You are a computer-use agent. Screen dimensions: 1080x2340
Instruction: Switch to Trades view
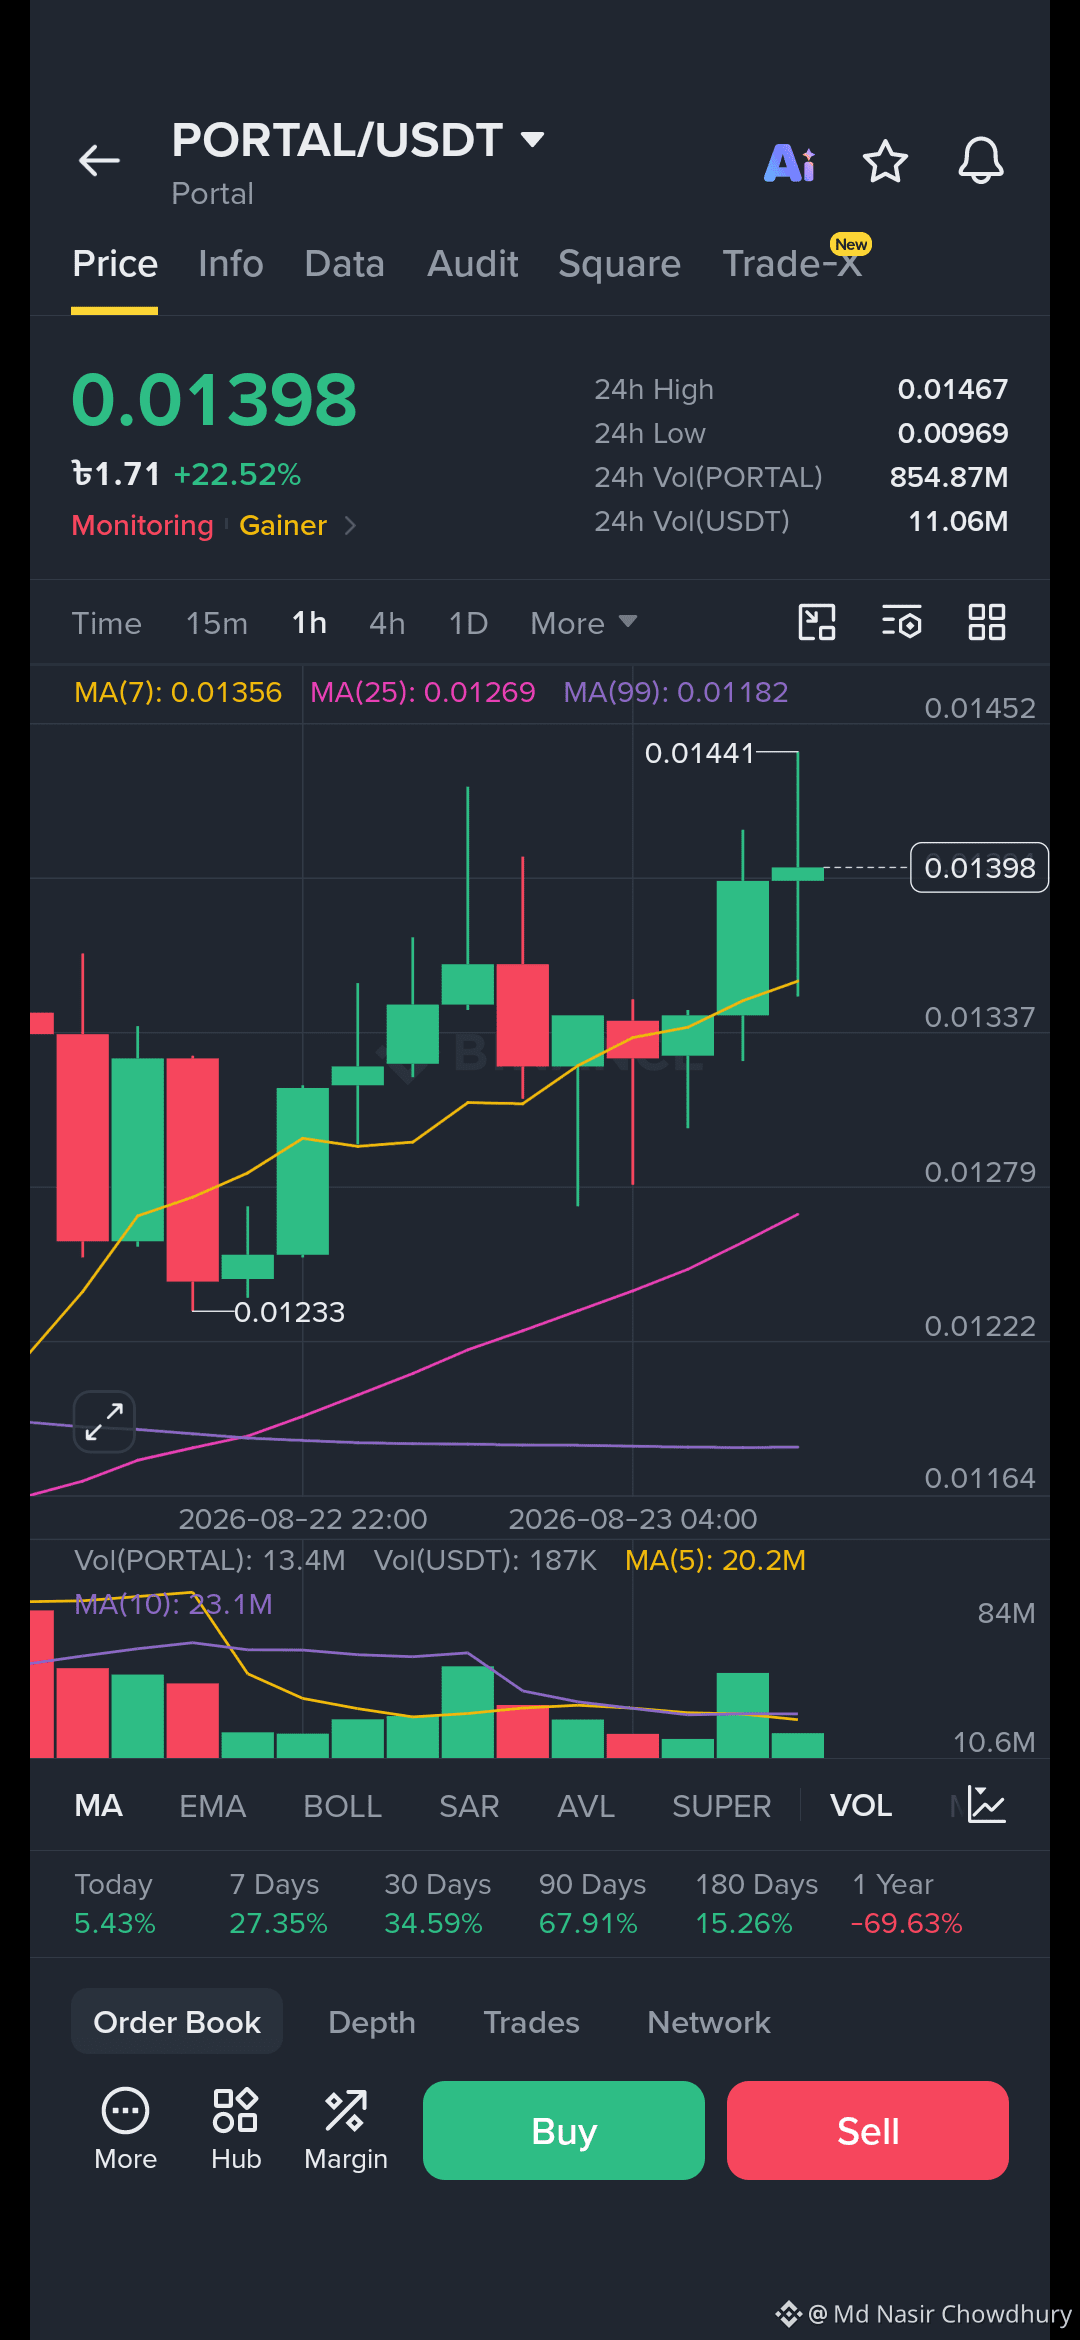click(532, 2022)
